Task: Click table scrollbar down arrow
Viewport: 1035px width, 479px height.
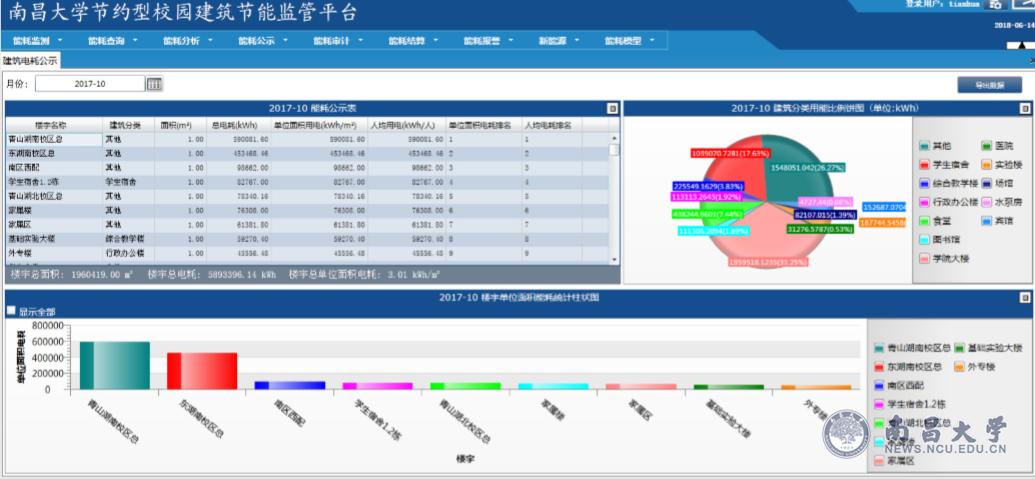Action: click(615, 261)
